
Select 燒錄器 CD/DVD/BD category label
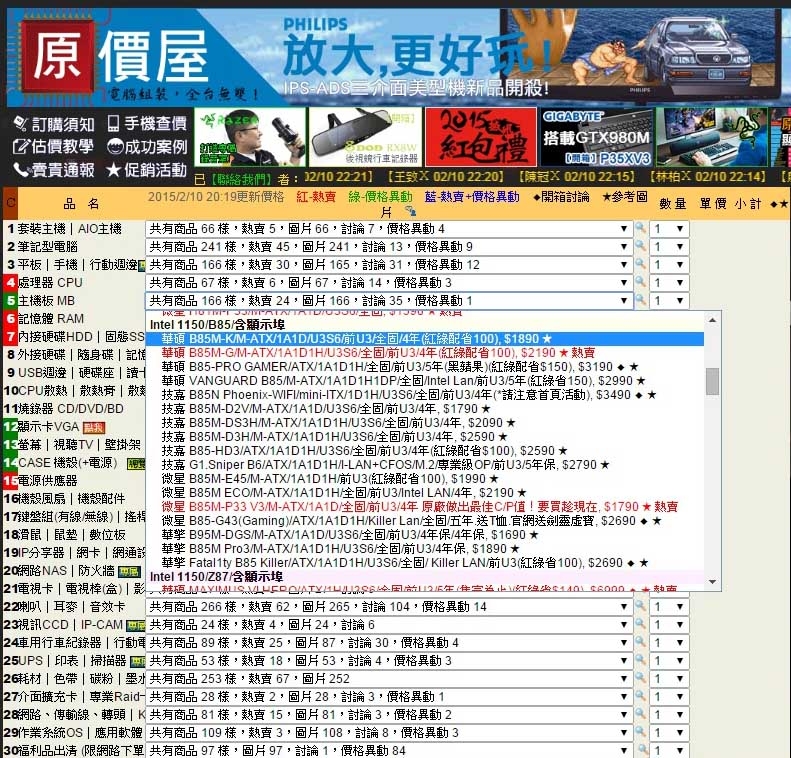[71, 409]
